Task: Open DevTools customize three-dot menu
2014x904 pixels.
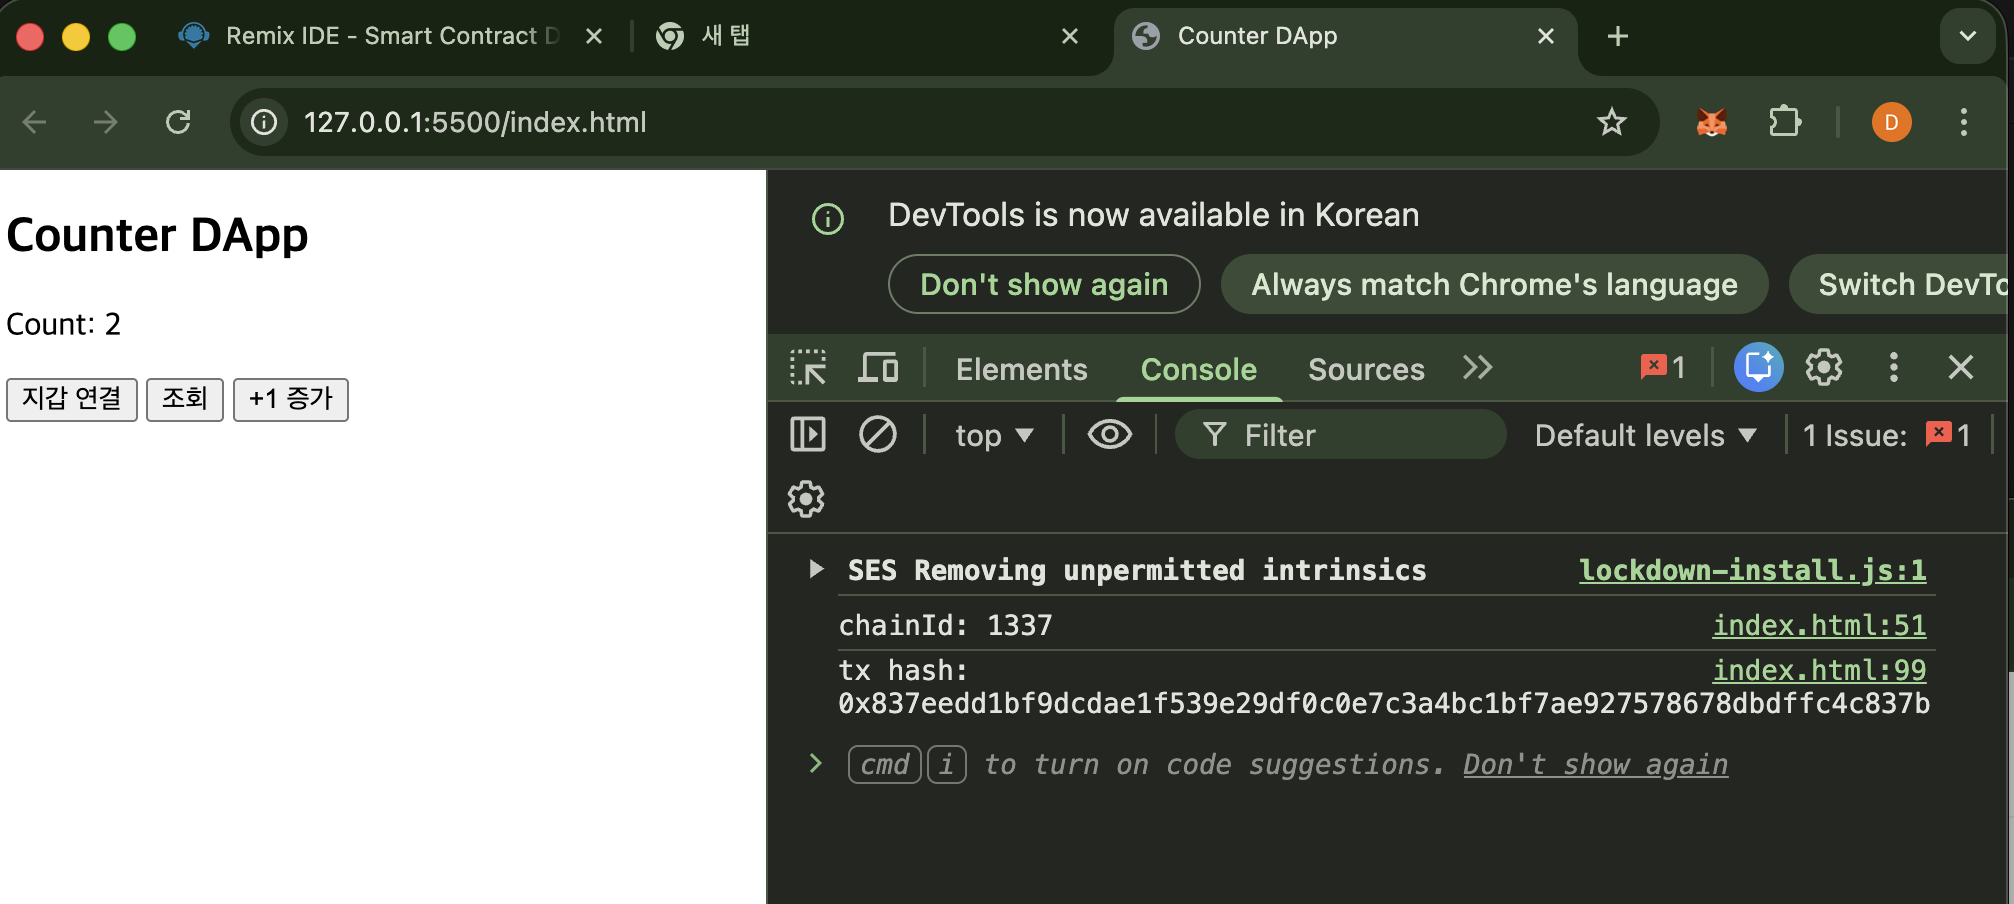Action: pyautogui.click(x=1893, y=367)
